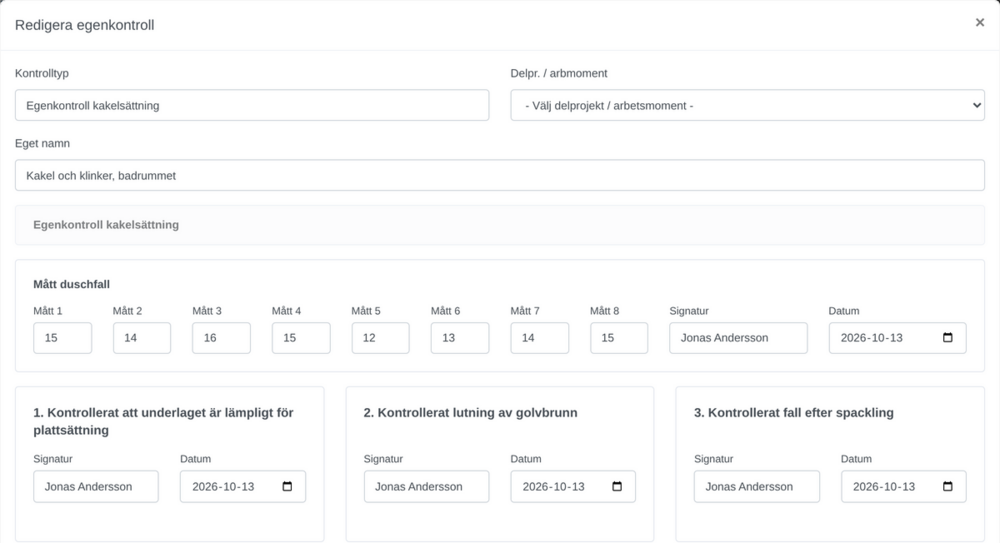
Task: Click Datum field under item 2 golvbrunn
Action: (573, 486)
